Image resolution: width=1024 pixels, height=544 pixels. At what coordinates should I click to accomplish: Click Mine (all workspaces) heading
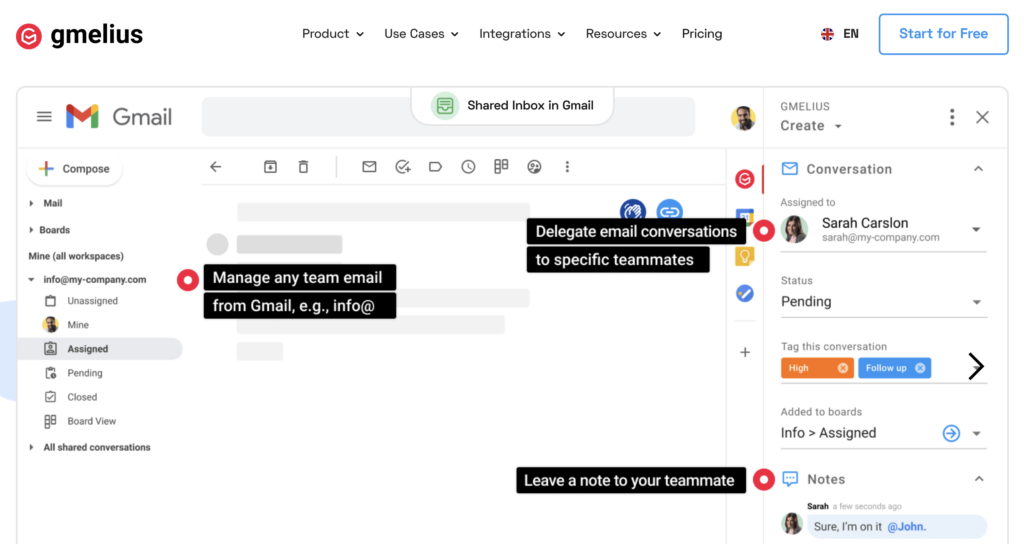click(x=76, y=257)
